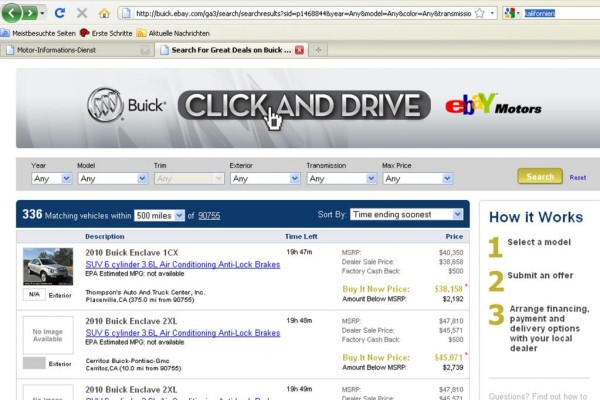Click the yellow Search button
Screen dimensions: 600x400
tap(540, 176)
